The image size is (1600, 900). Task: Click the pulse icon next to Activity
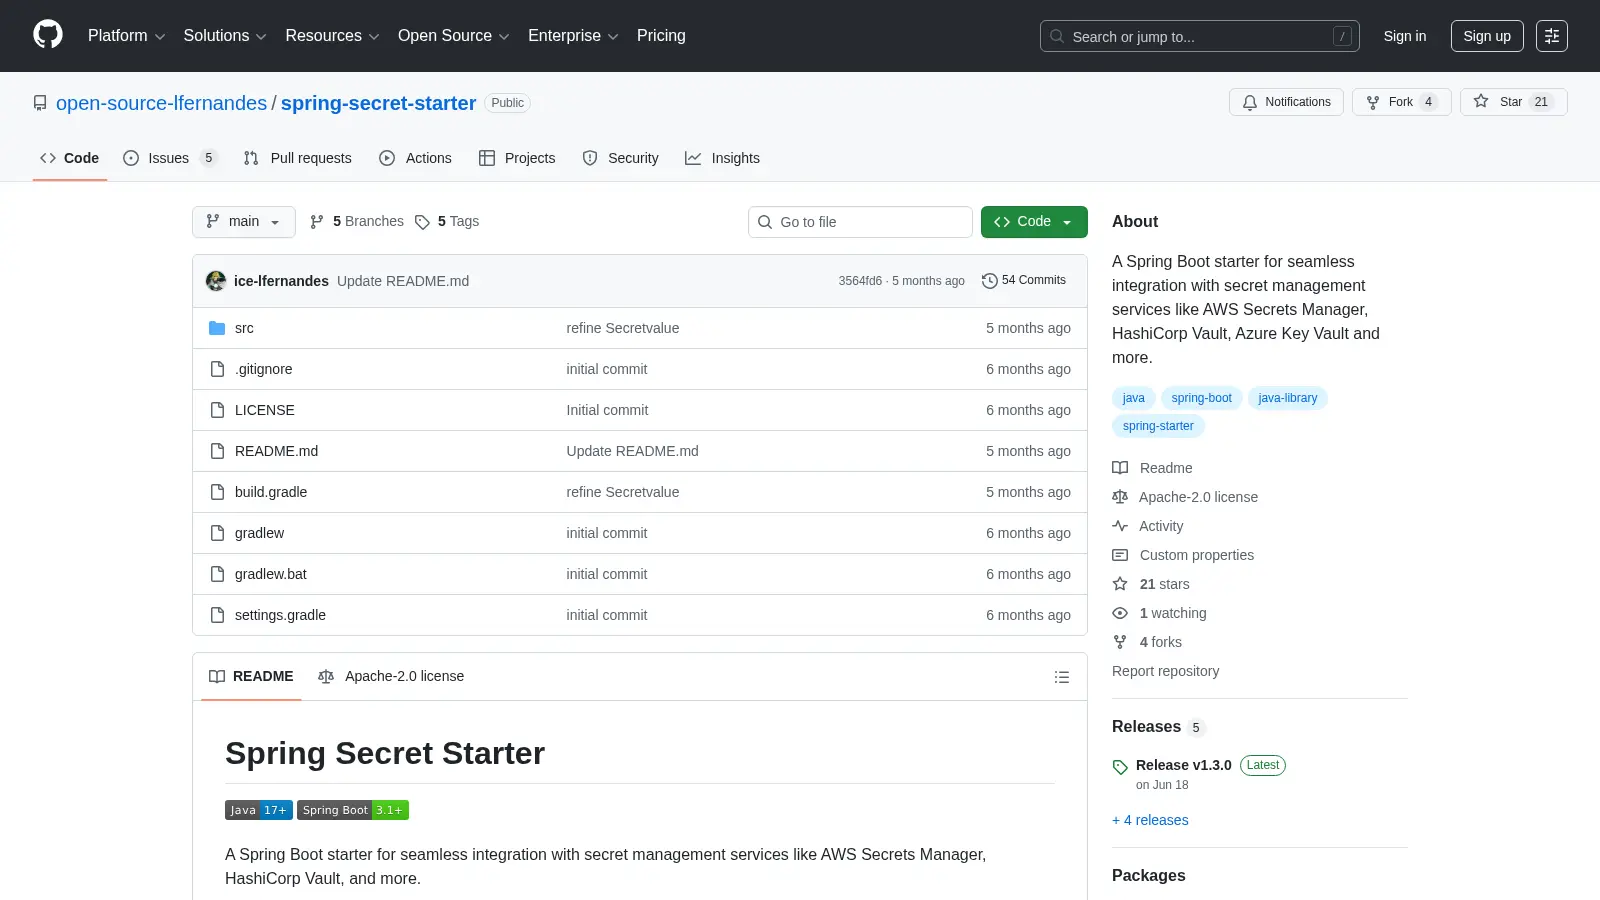tap(1120, 526)
